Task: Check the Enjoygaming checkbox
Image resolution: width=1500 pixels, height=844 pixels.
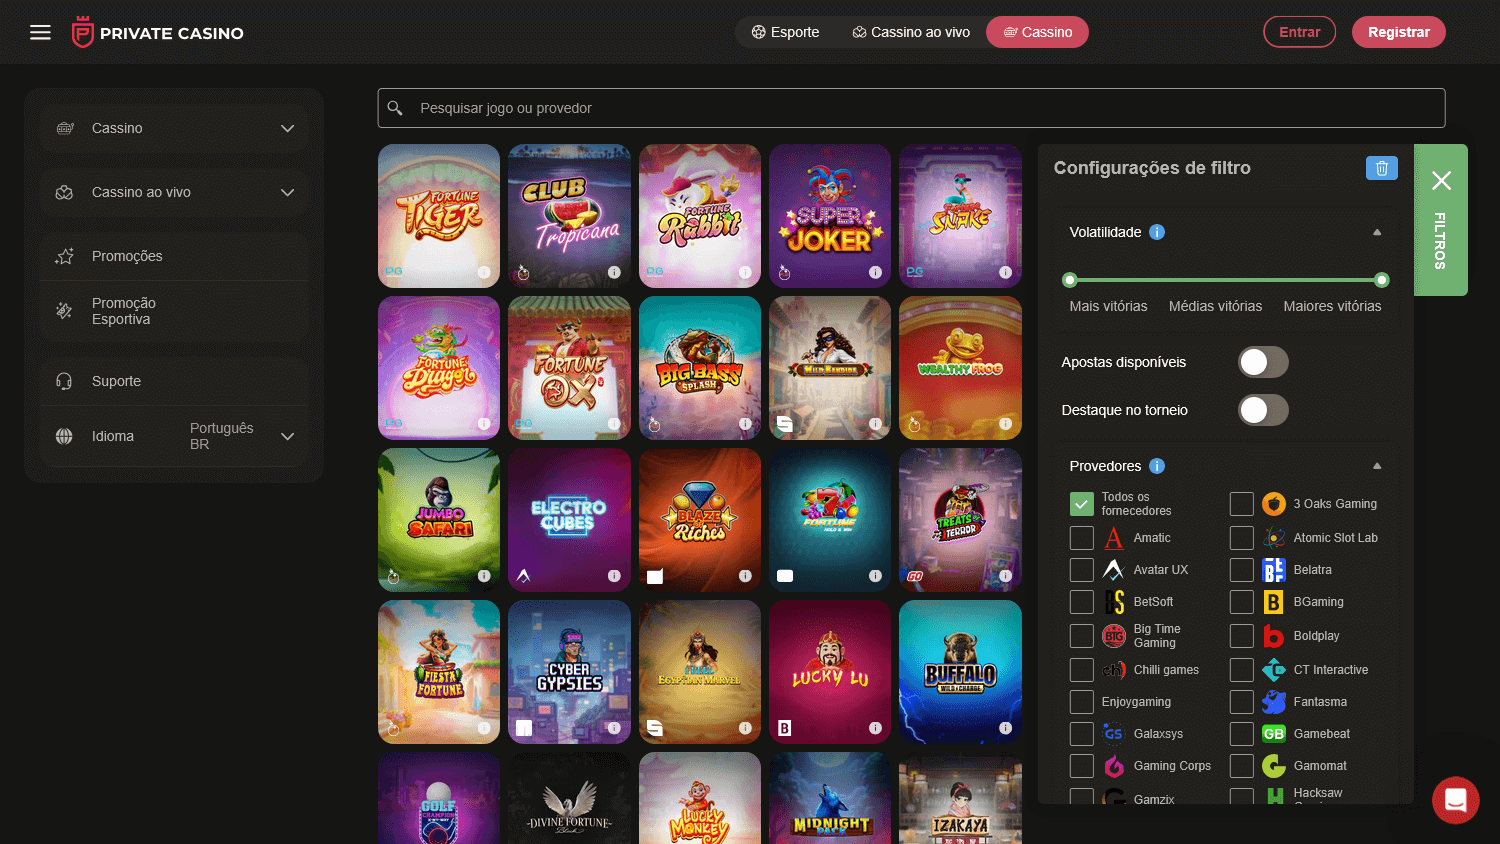Action: pos(1082,702)
